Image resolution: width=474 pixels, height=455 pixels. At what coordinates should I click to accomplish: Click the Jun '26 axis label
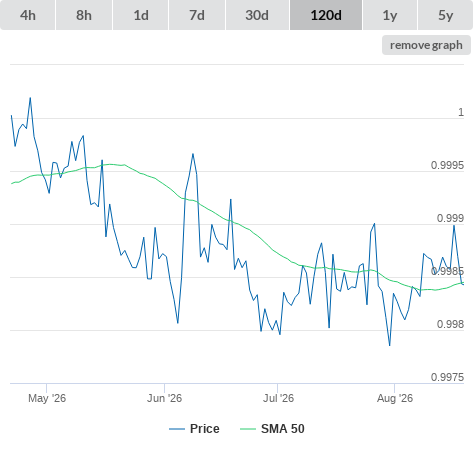[165, 398]
